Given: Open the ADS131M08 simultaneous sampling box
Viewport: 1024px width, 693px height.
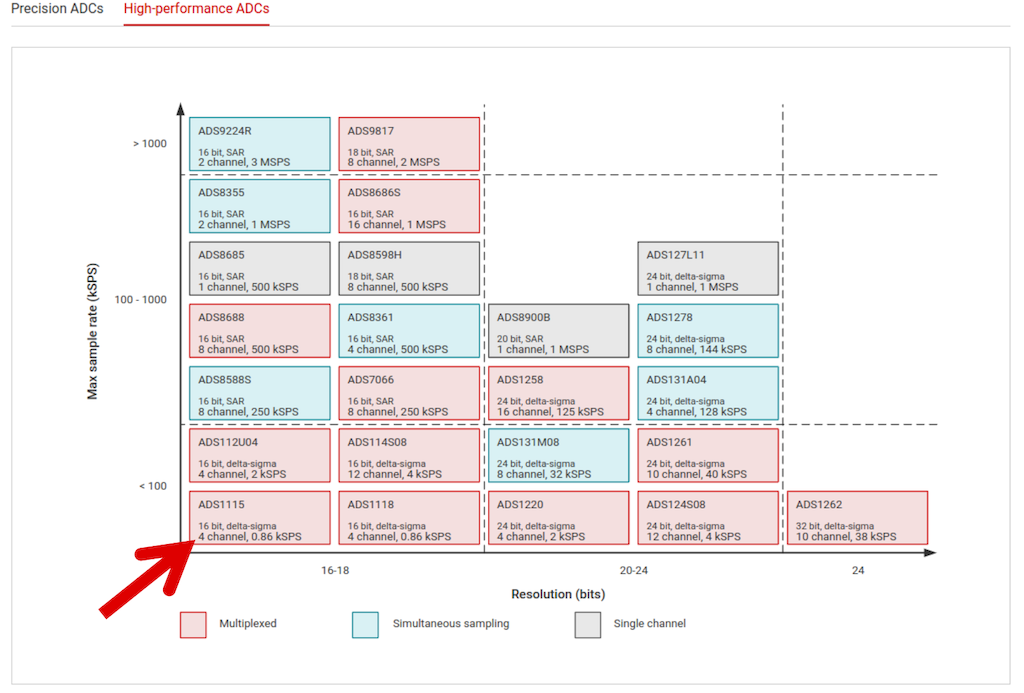Looking at the screenshot, I should (x=558, y=455).
